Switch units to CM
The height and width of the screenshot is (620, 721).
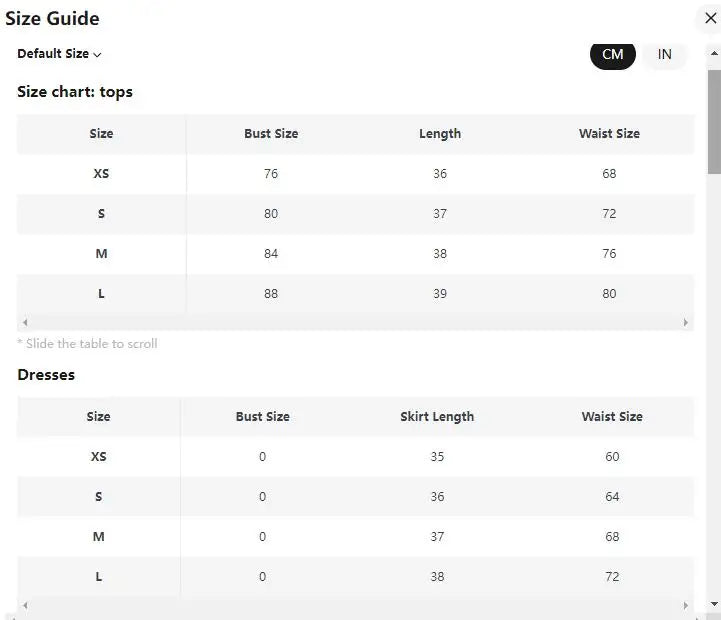pyautogui.click(x=612, y=54)
